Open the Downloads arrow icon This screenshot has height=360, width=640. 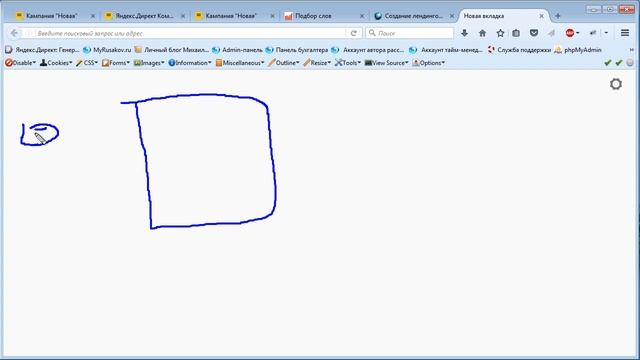(464, 33)
